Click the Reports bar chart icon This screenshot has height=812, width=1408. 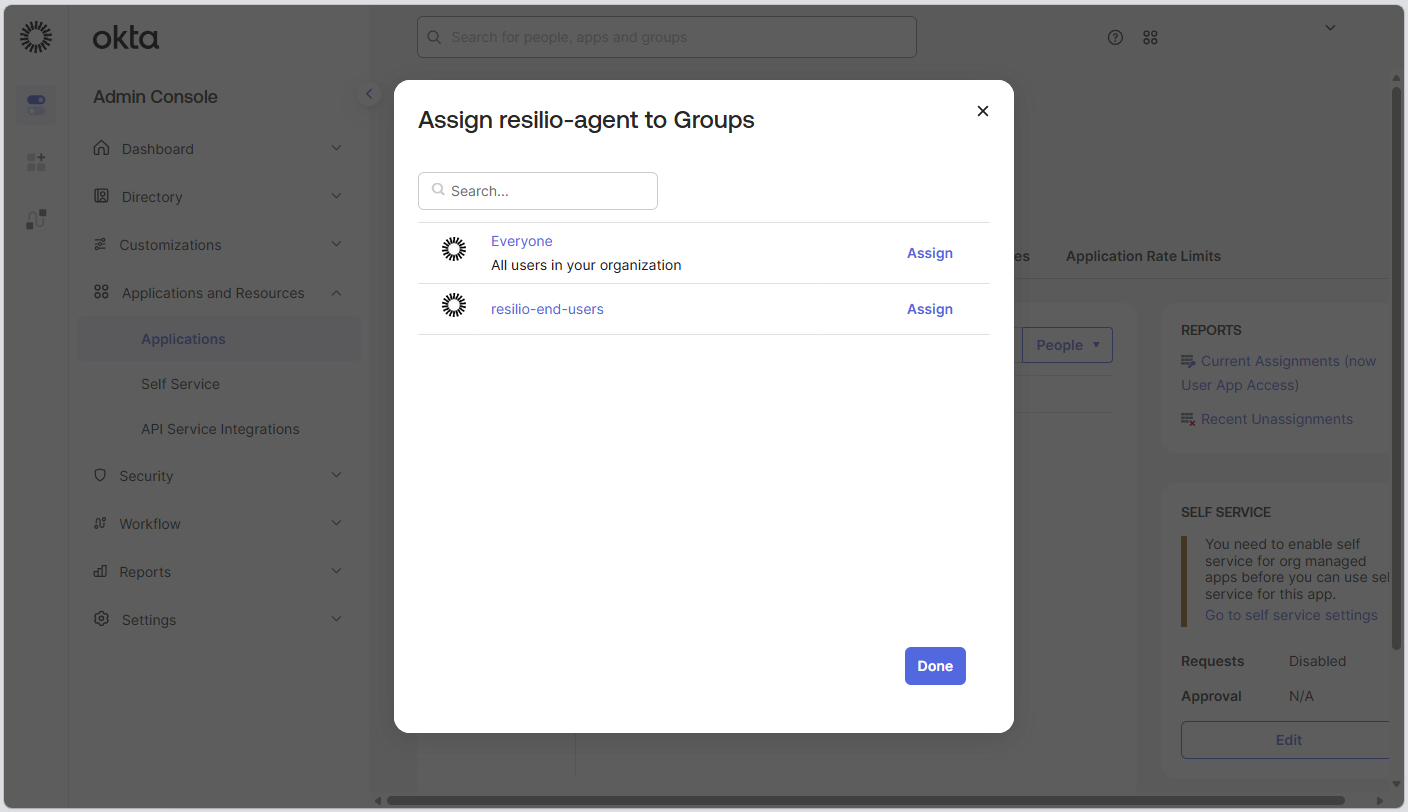[x=100, y=571]
